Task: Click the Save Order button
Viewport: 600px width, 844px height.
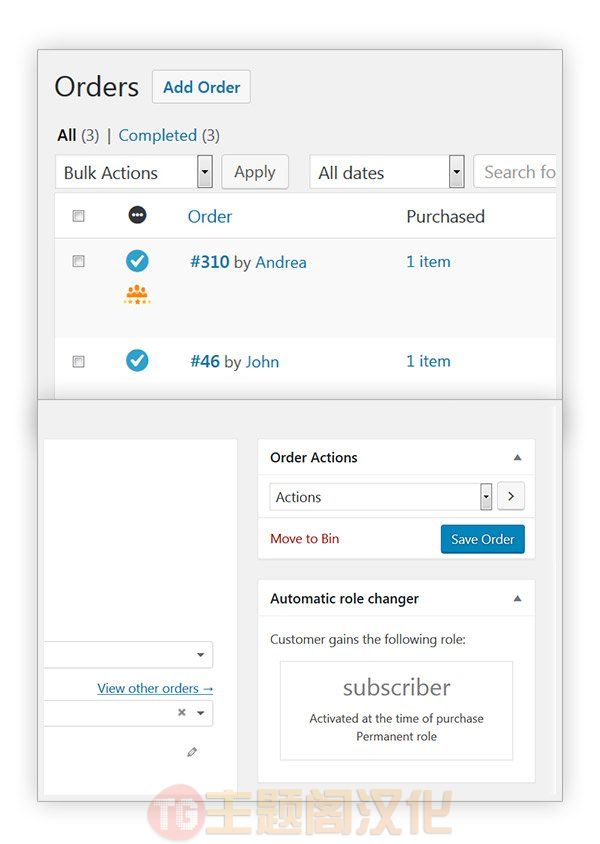Action: [483, 539]
